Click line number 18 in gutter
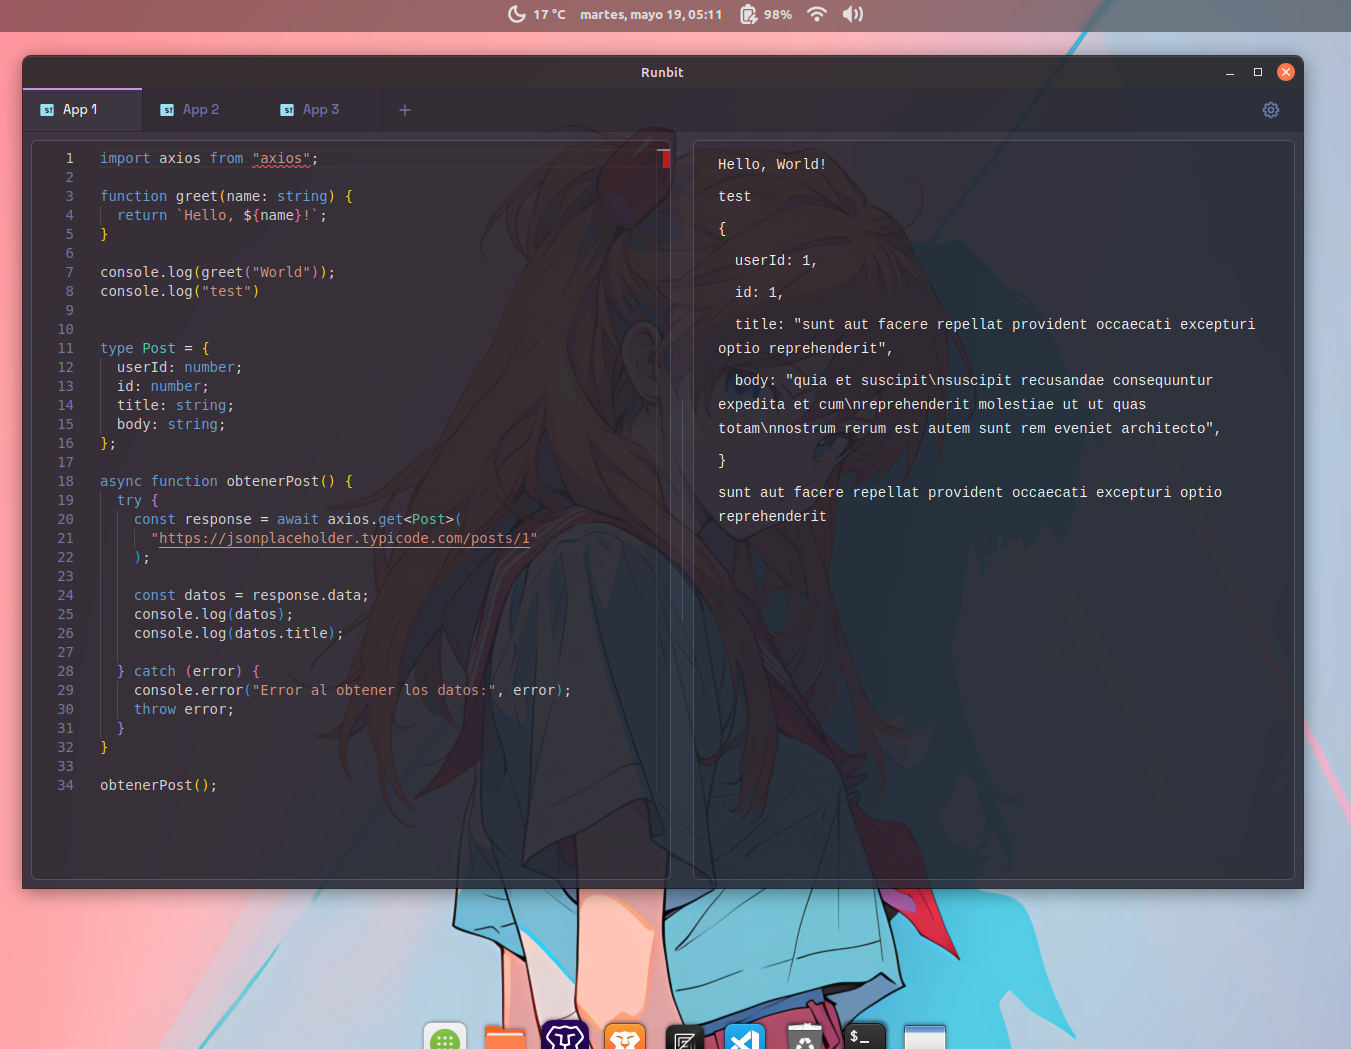1351x1049 pixels. tap(65, 481)
